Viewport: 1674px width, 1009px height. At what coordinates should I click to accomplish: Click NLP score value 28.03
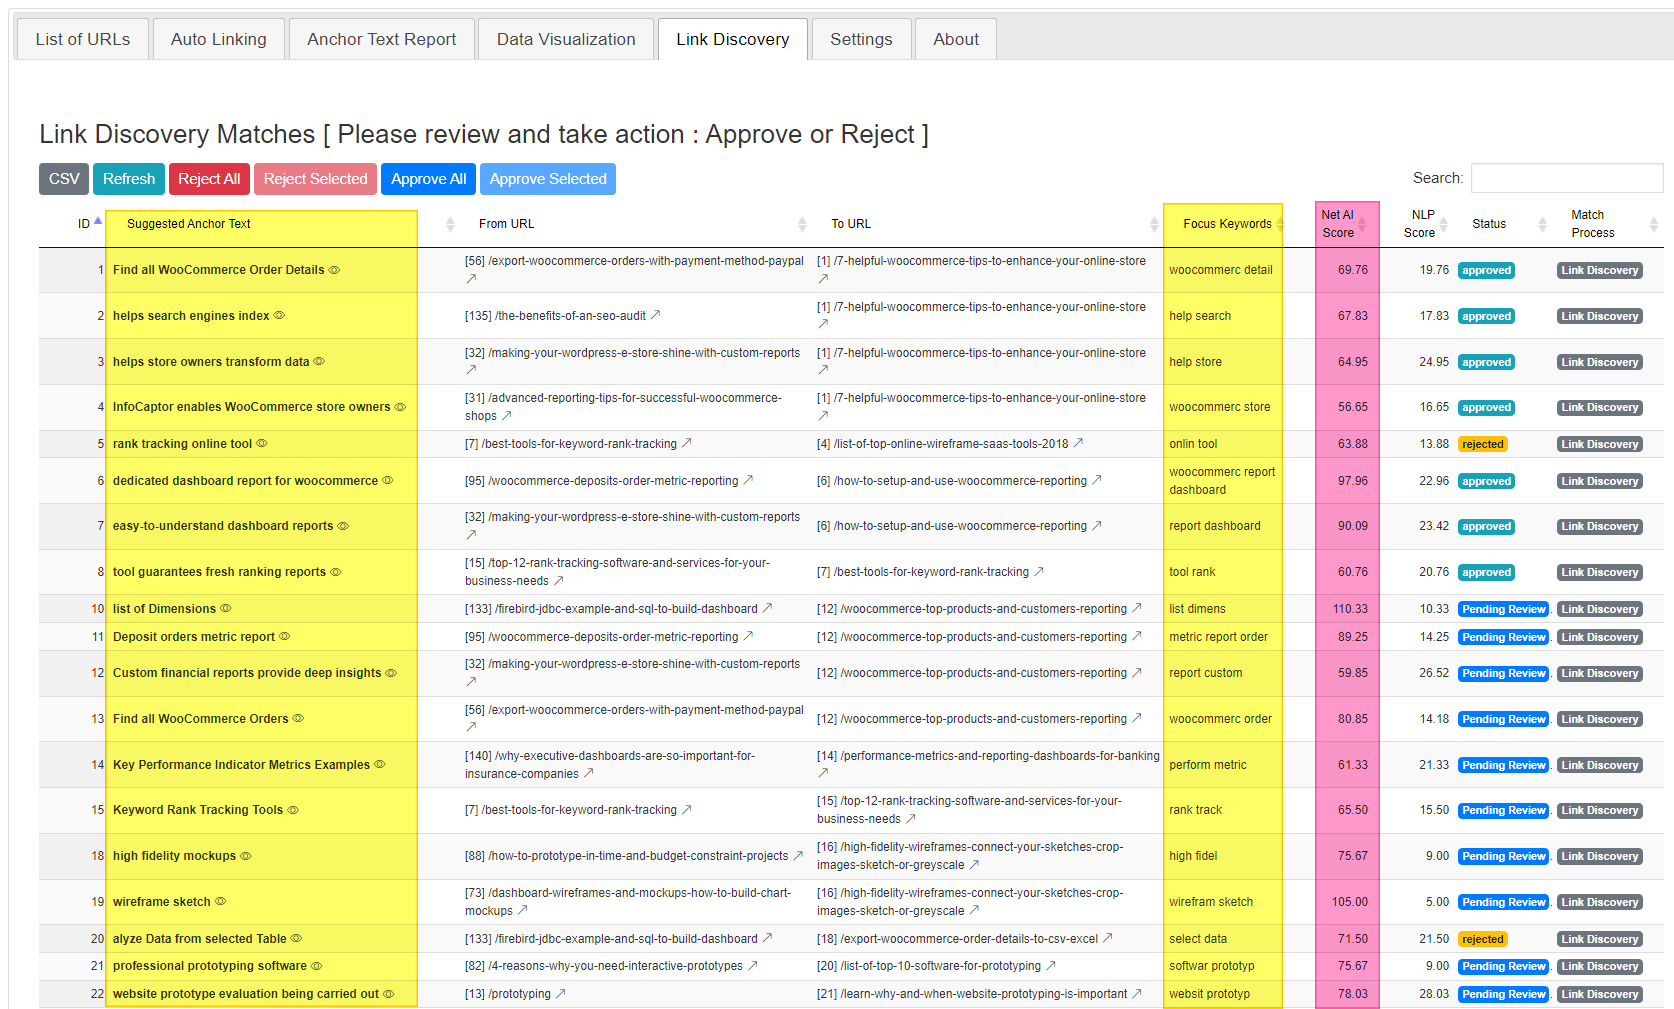click(1434, 994)
